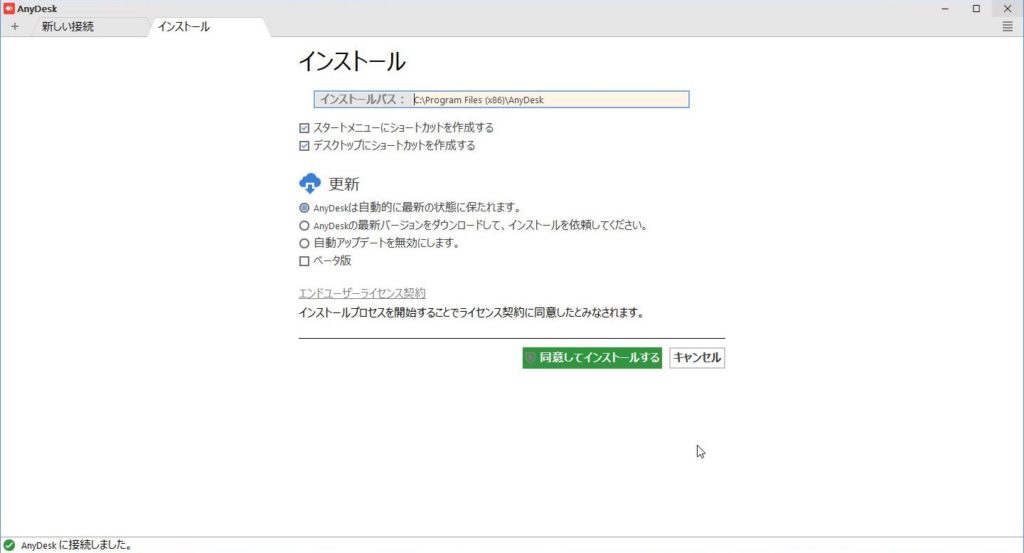Select 自動アップデートを無効にします radio option

[304, 243]
